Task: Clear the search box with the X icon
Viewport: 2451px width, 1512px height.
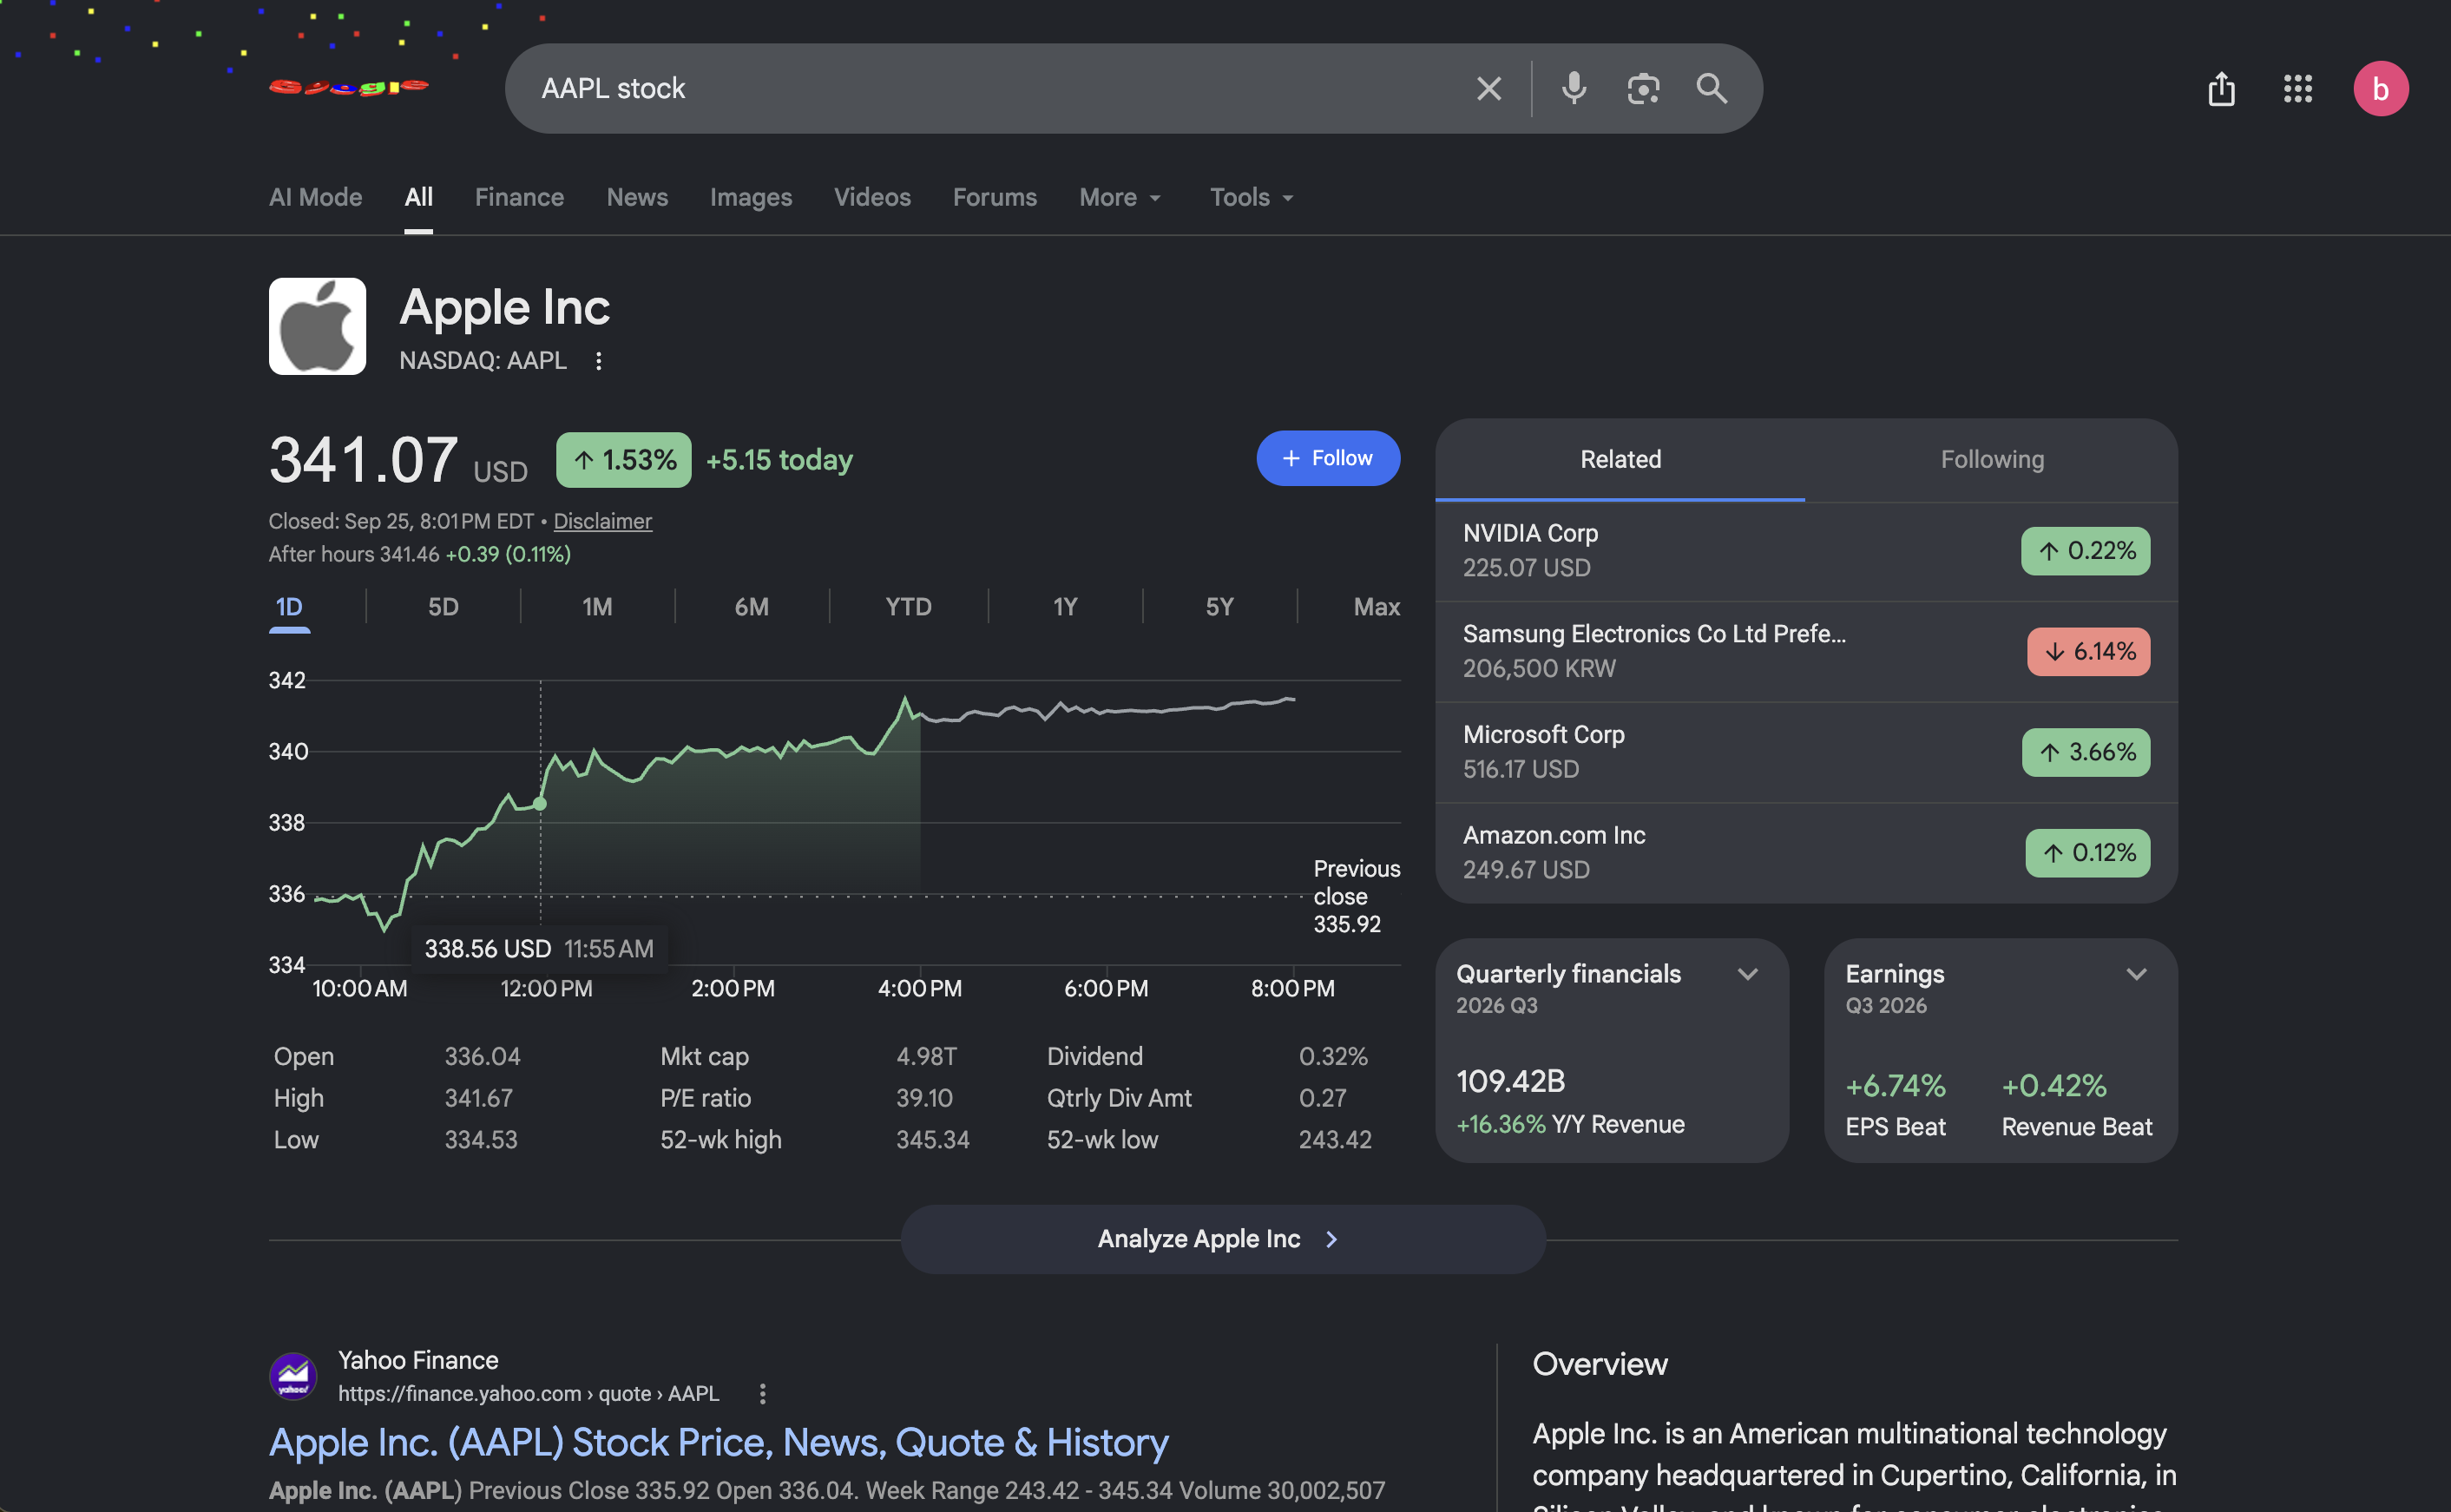Action: click(x=1489, y=89)
